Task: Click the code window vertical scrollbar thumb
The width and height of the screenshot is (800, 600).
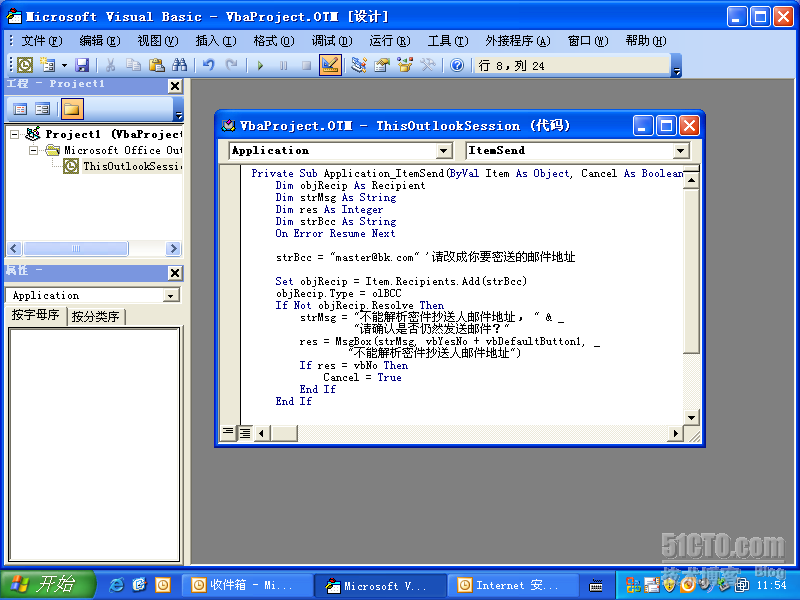Action: (x=691, y=270)
